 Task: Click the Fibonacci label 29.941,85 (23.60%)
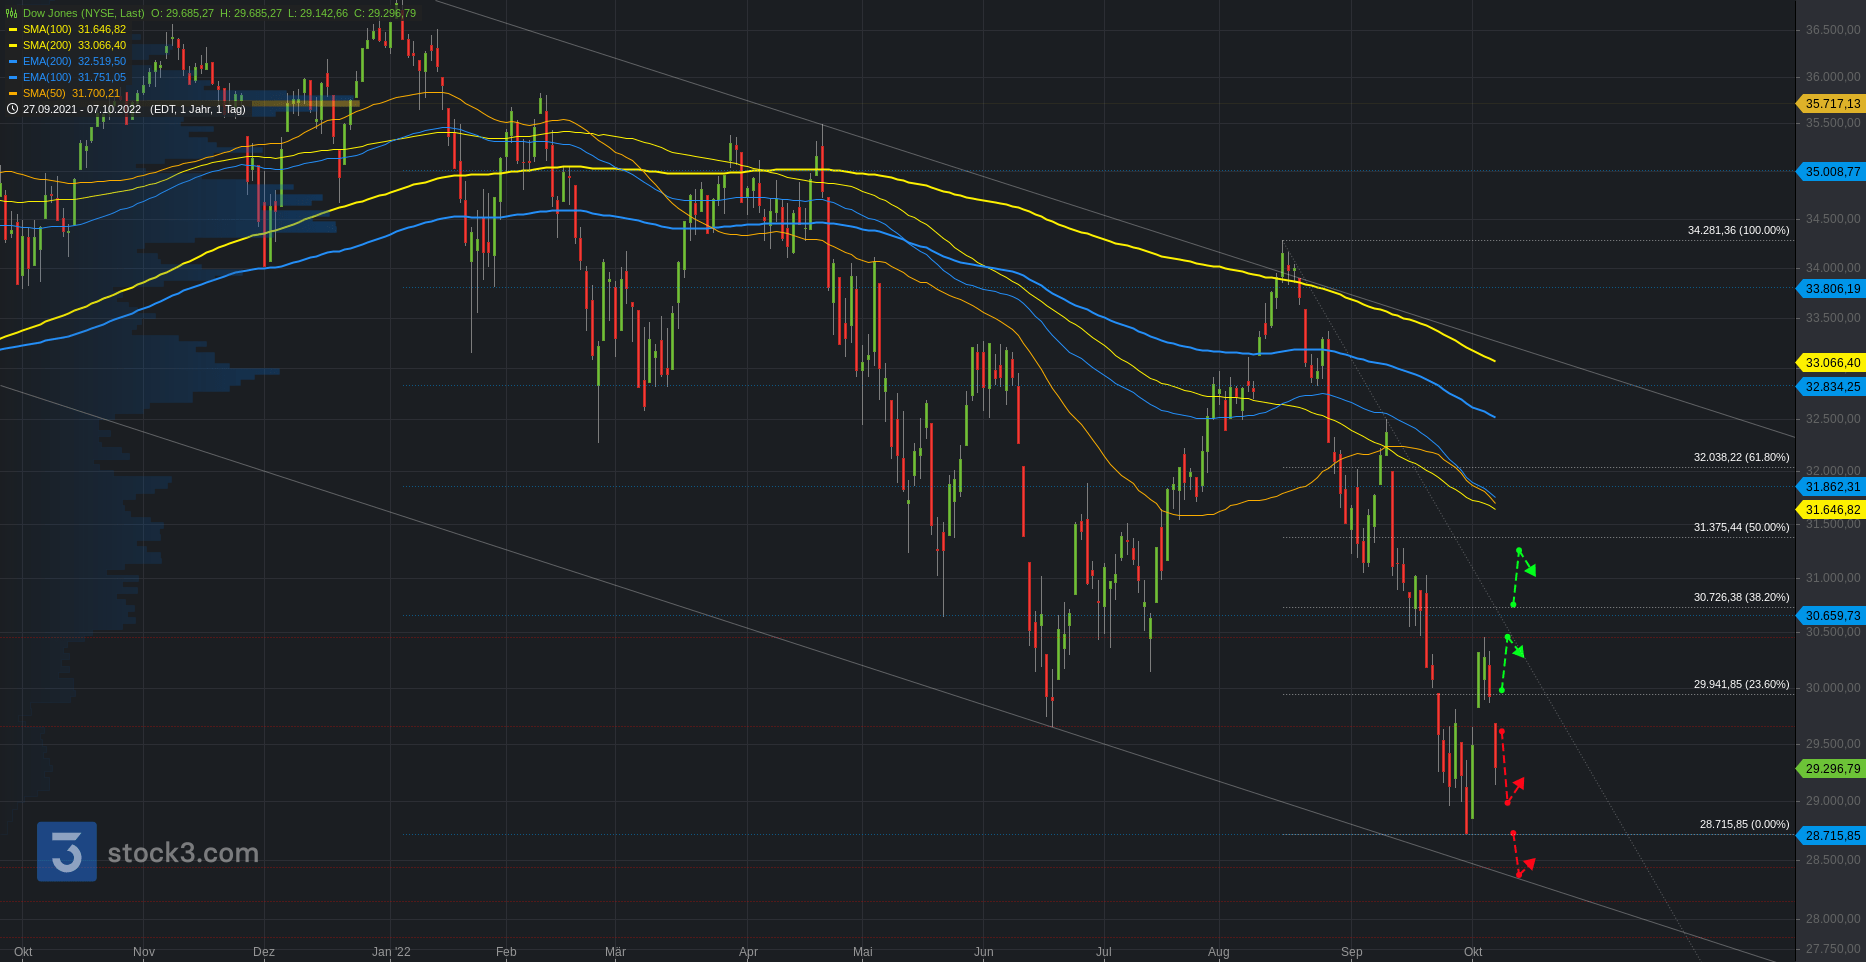[x=1741, y=684]
